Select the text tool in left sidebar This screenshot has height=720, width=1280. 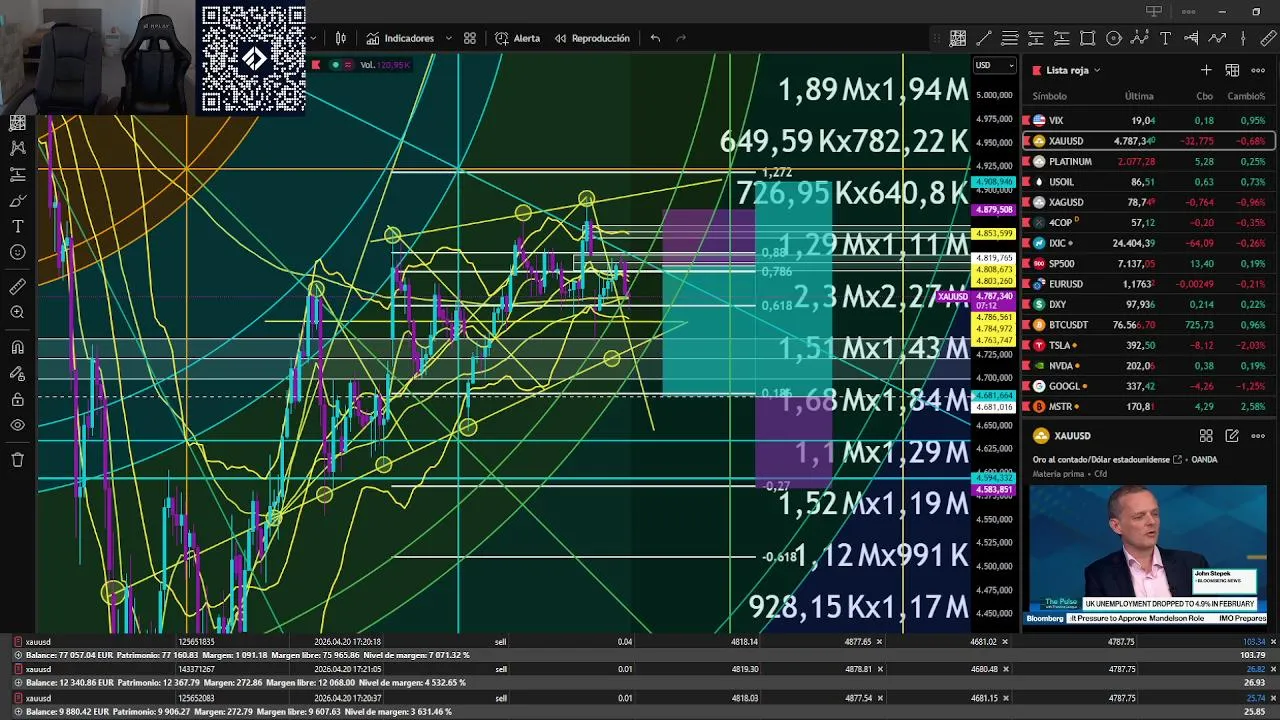(17, 226)
